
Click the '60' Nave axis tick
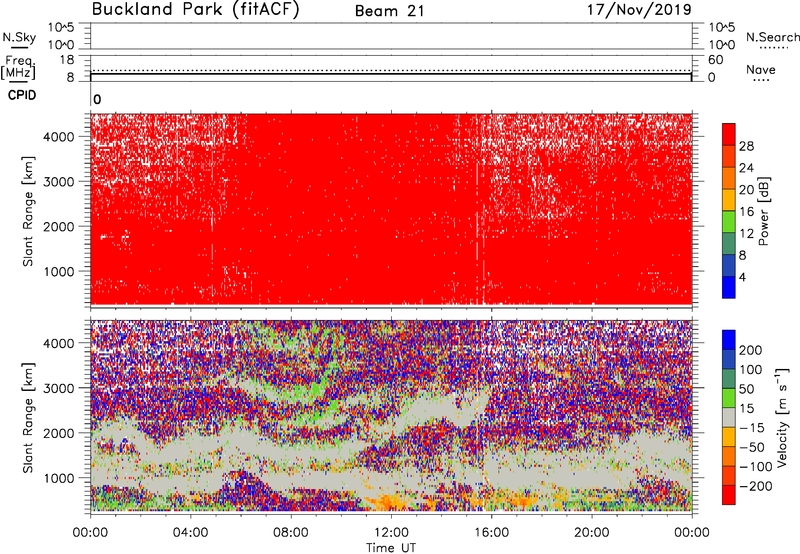[715, 60]
